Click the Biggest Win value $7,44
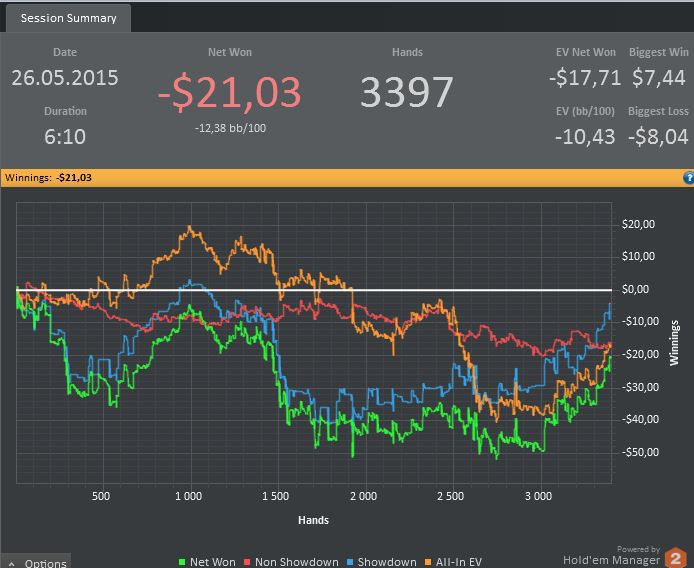 click(659, 77)
